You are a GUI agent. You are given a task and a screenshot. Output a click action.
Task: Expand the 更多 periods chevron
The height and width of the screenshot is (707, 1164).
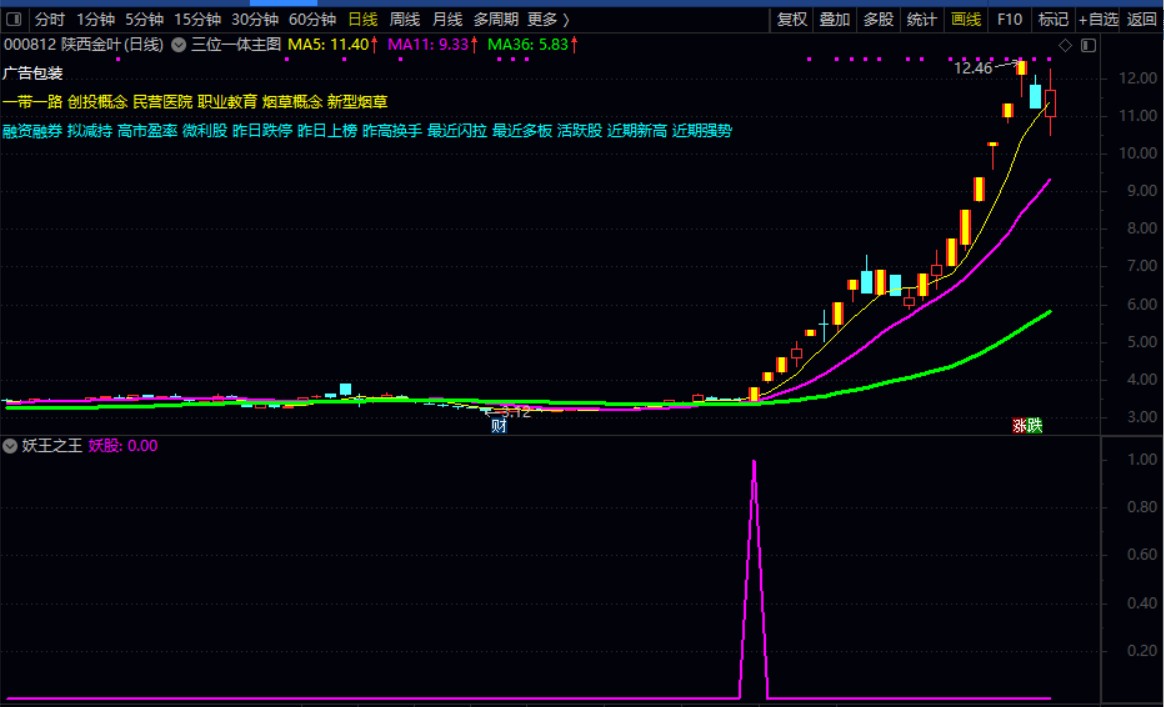pyautogui.click(x=549, y=19)
